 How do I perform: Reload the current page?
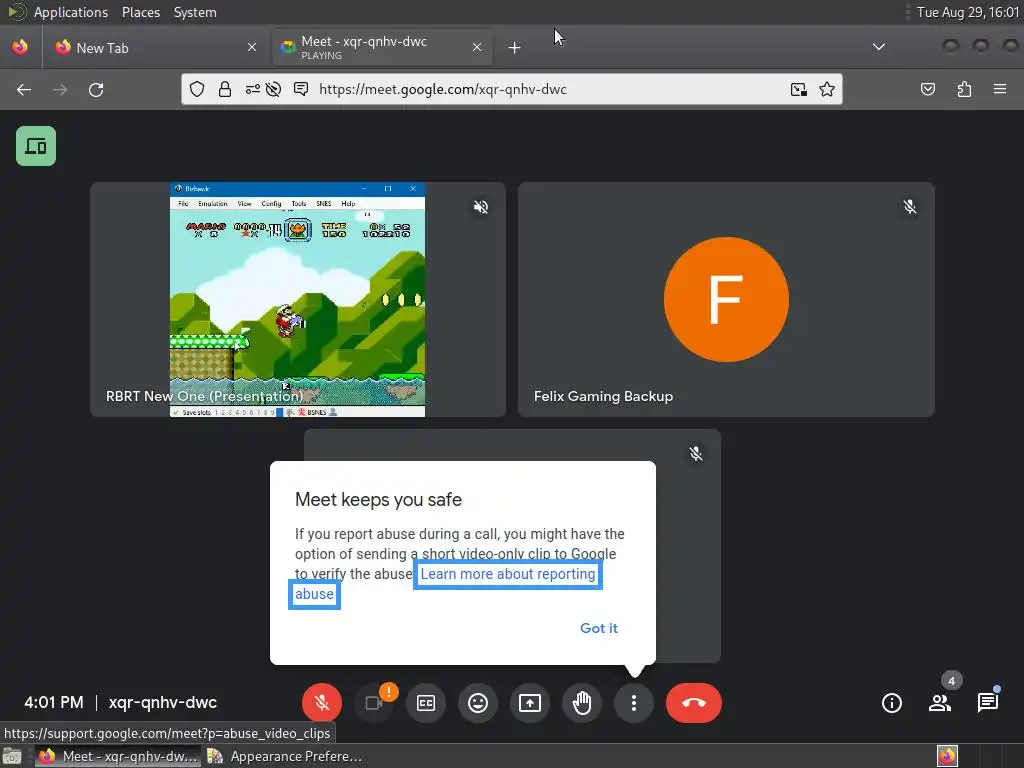[x=96, y=89]
